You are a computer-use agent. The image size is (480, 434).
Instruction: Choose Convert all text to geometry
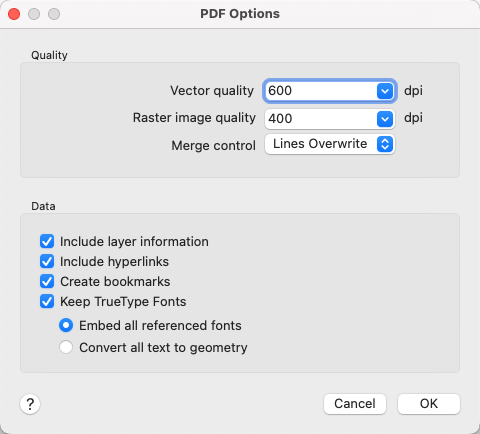66,347
